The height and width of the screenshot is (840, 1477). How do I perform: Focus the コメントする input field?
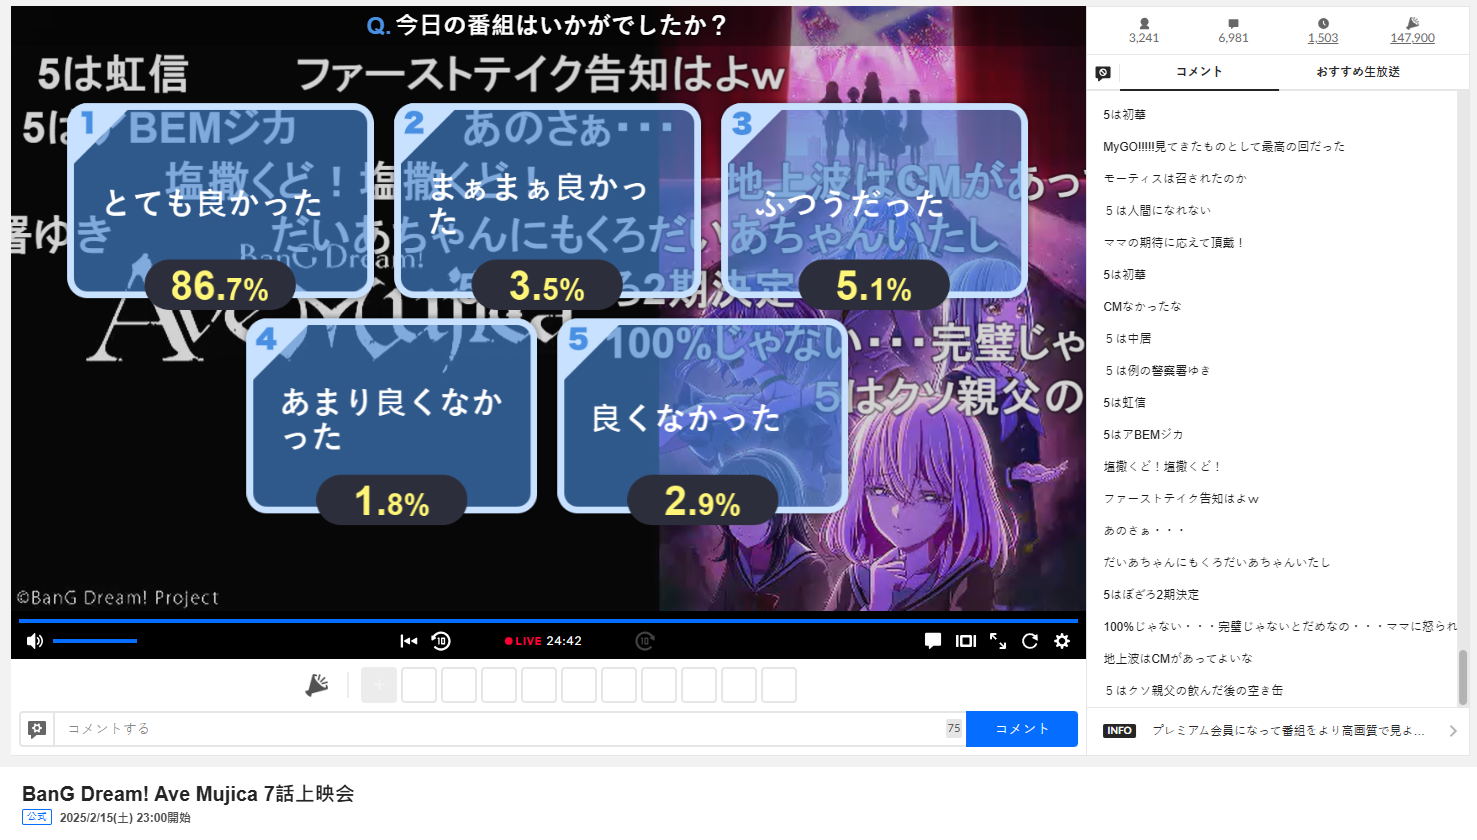point(499,729)
